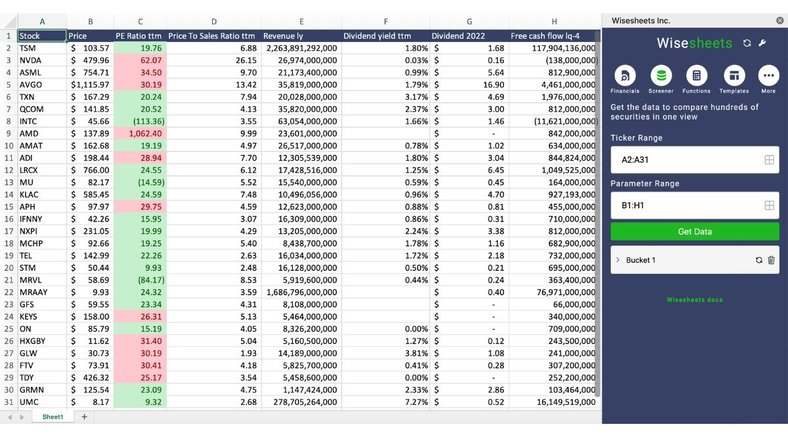Select the MRAAY ticker cell
The image size is (788, 435).
(x=42, y=292)
